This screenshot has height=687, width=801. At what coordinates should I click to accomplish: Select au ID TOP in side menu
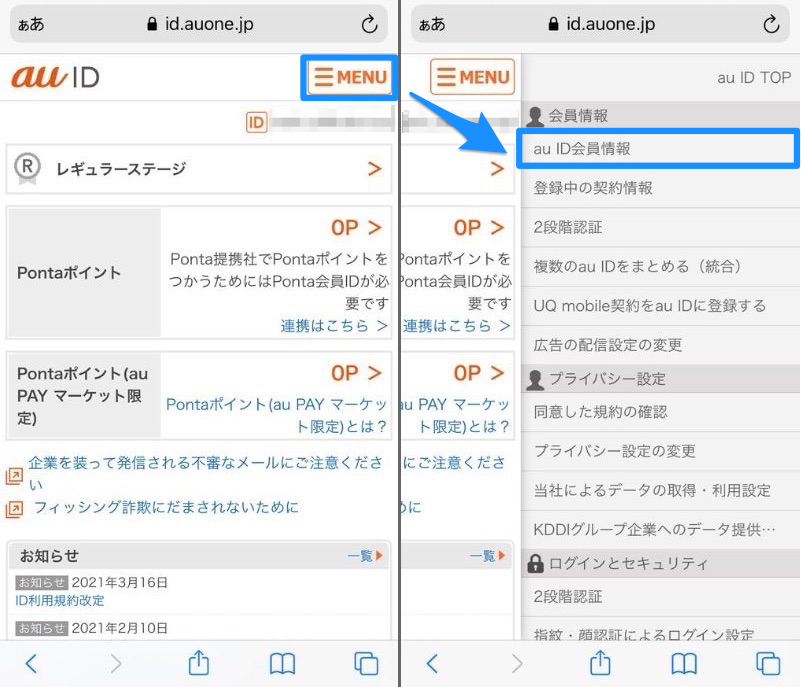tap(754, 78)
